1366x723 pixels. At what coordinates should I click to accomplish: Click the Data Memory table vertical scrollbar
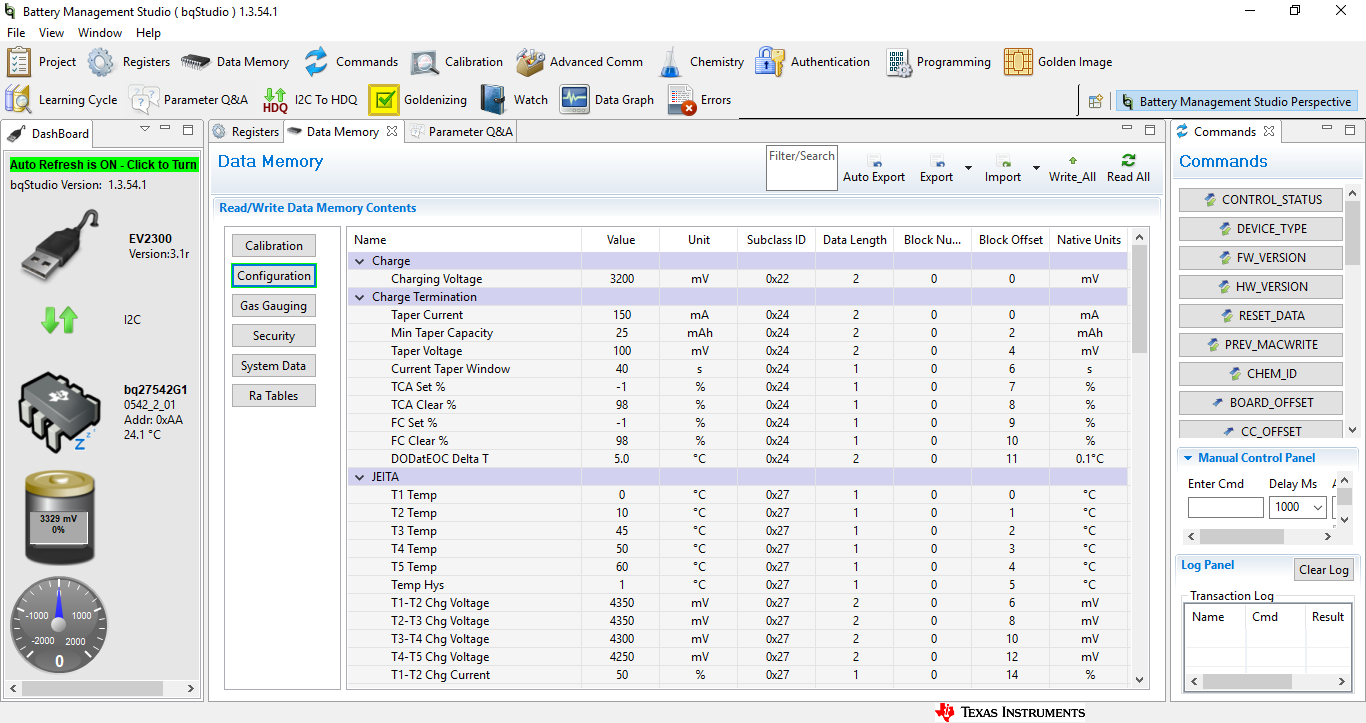(x=1140, y=457)
